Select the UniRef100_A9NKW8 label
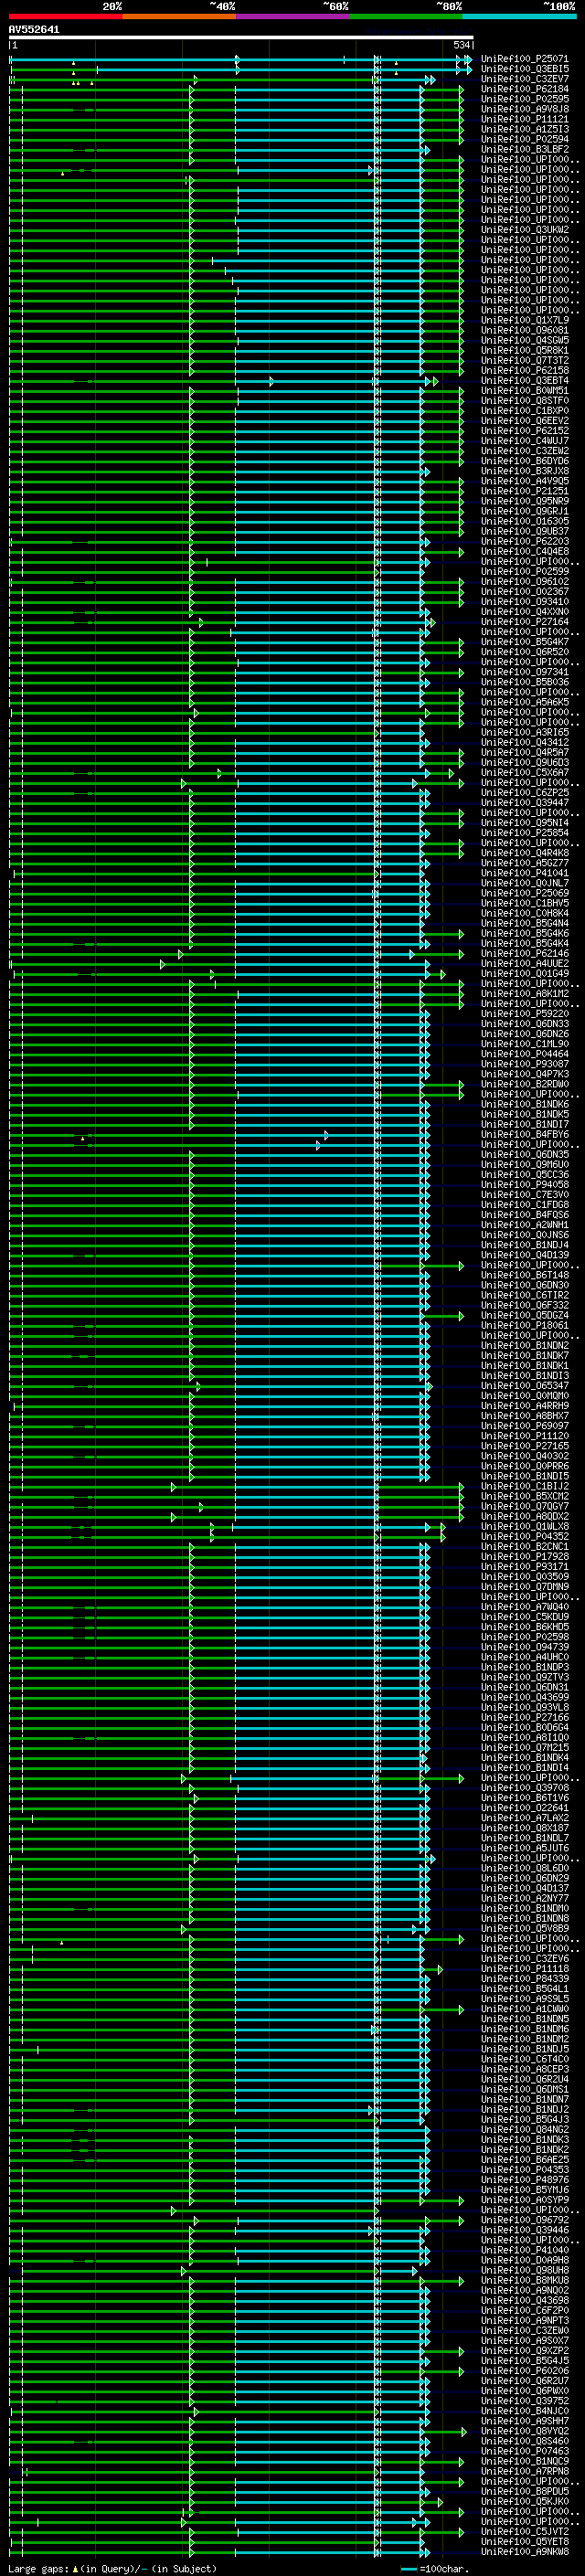Image resolution: width=585 pixels, height=2576 pixels. coord(524,2551)
